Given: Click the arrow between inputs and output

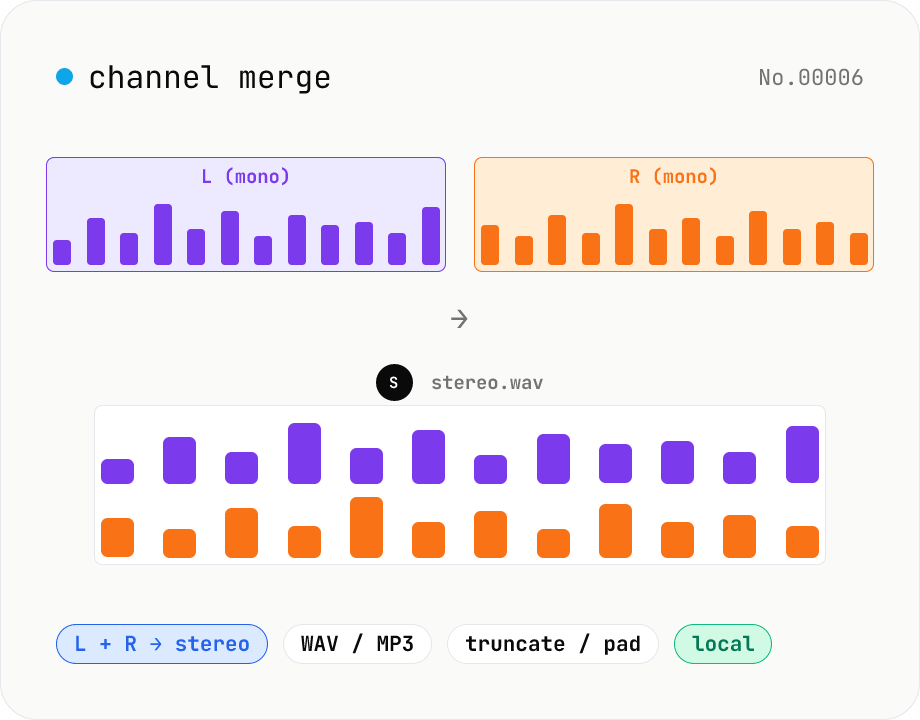Looking at the screenshot, I should coord(459,319).
